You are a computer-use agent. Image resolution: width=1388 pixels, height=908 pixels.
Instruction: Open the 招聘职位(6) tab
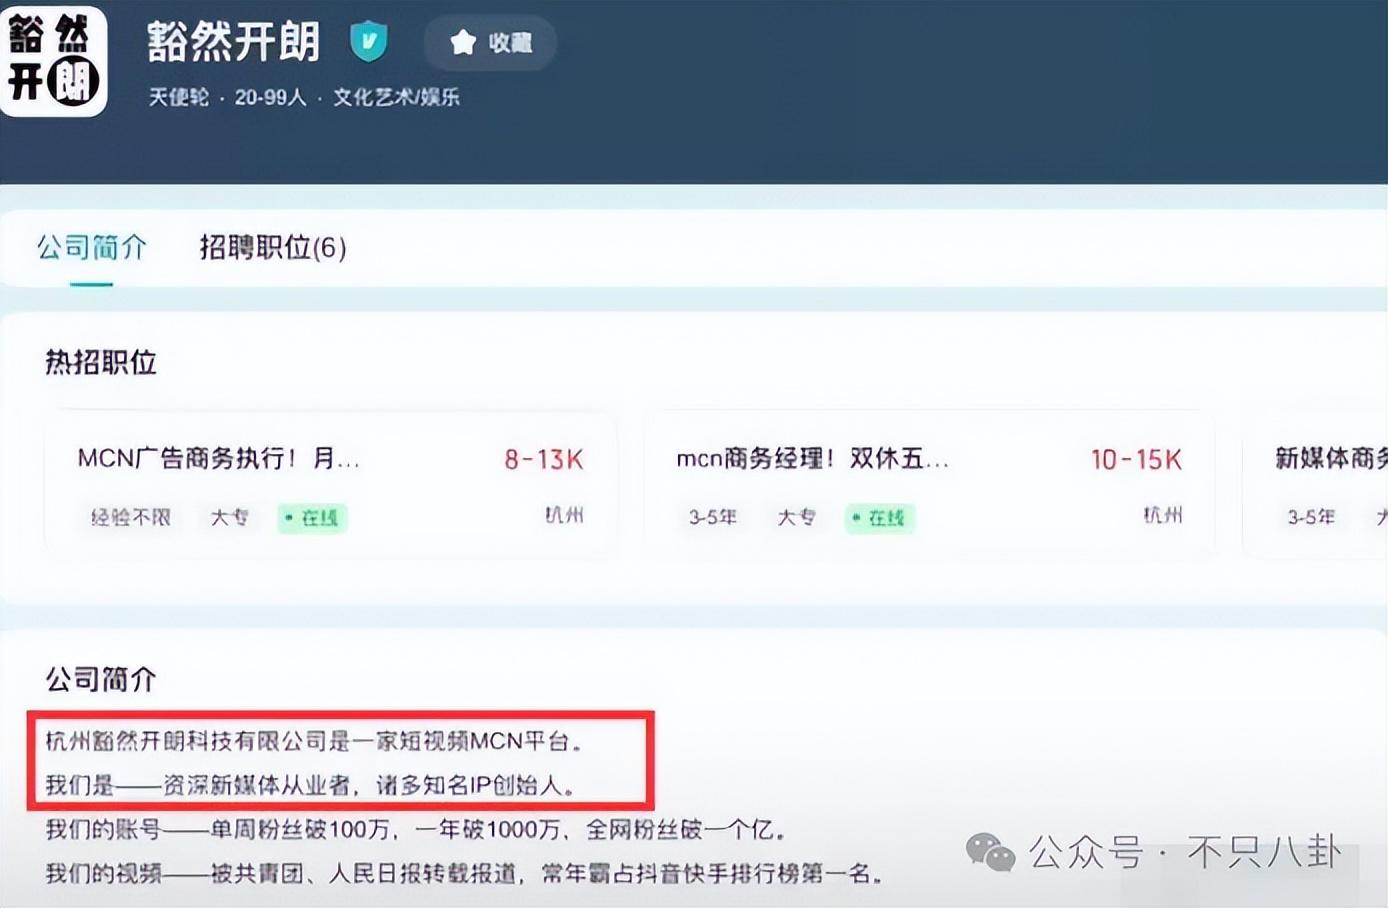click(x=273, y=247)
